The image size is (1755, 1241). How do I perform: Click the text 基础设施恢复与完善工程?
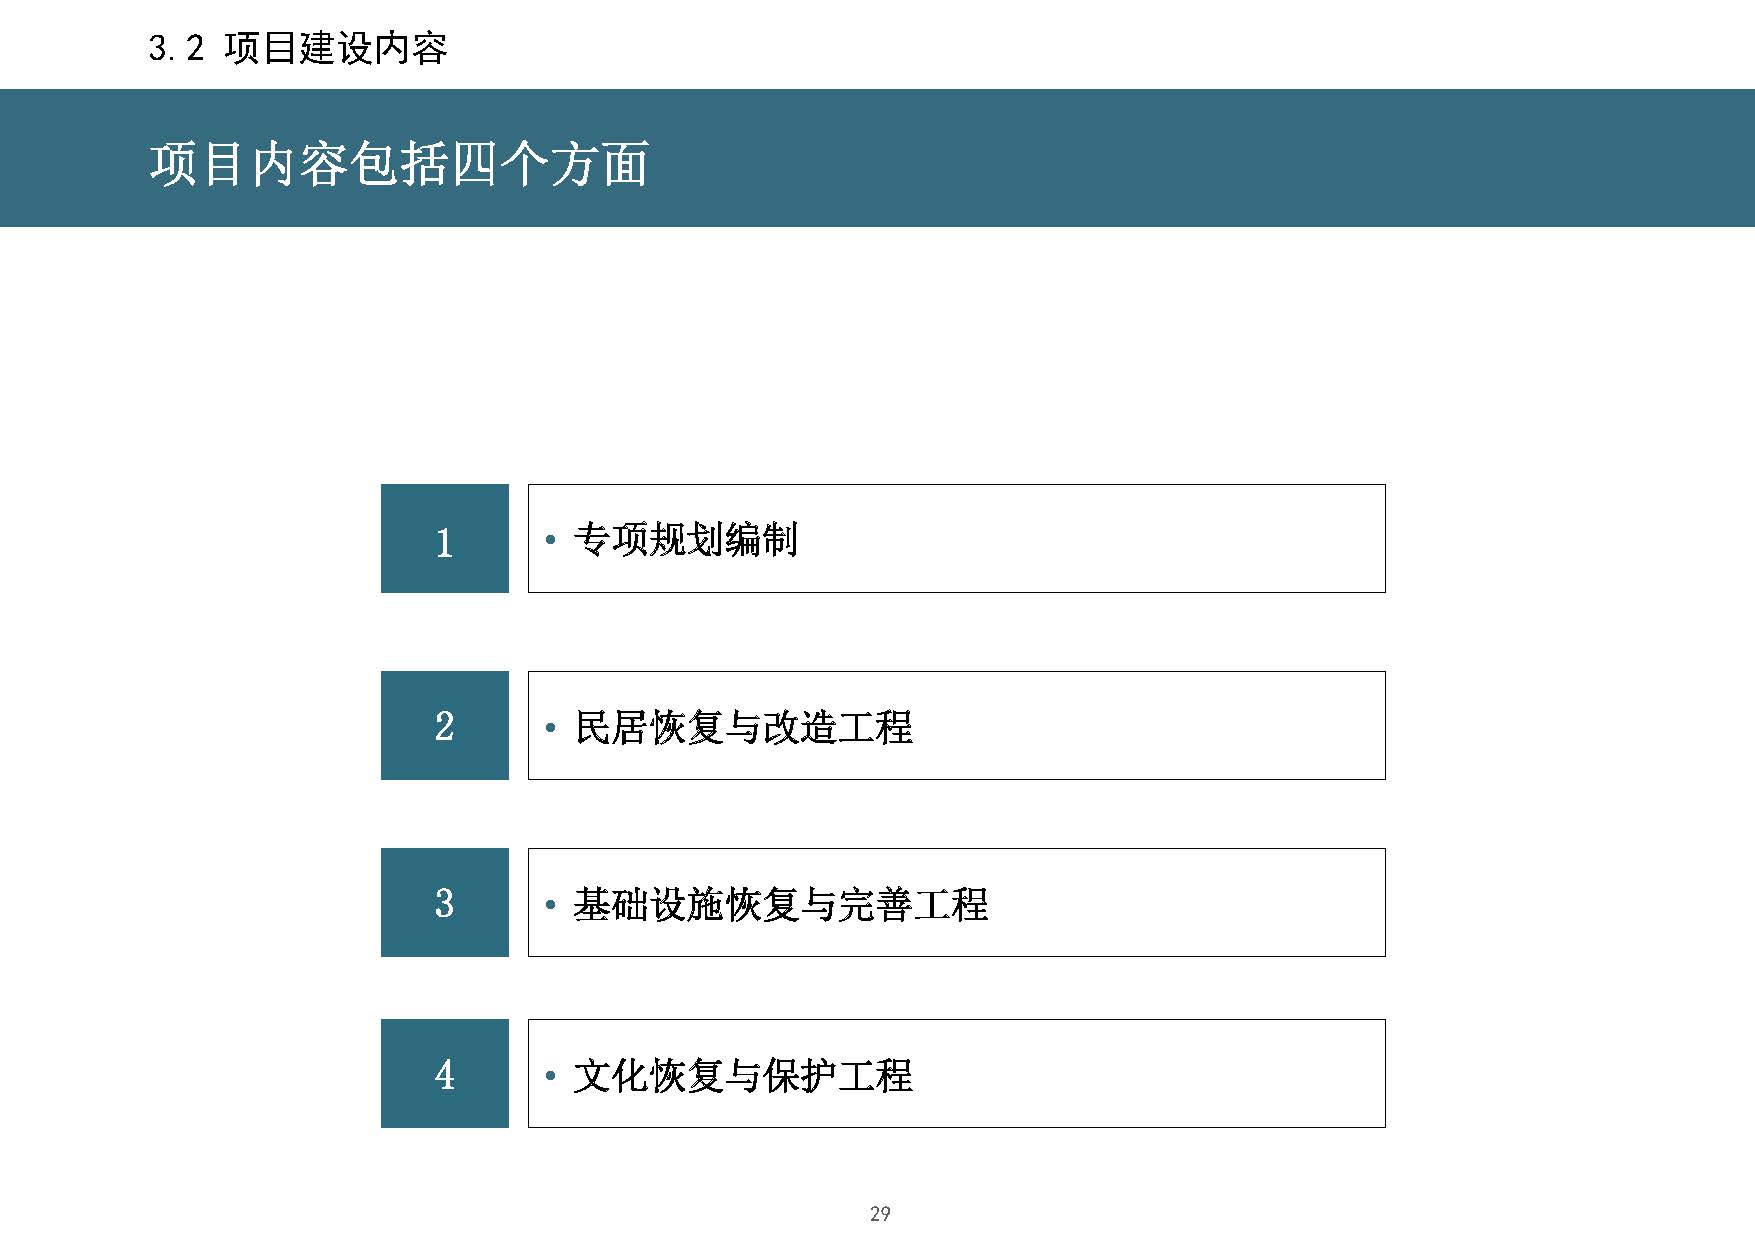click(x=781, y=904)
